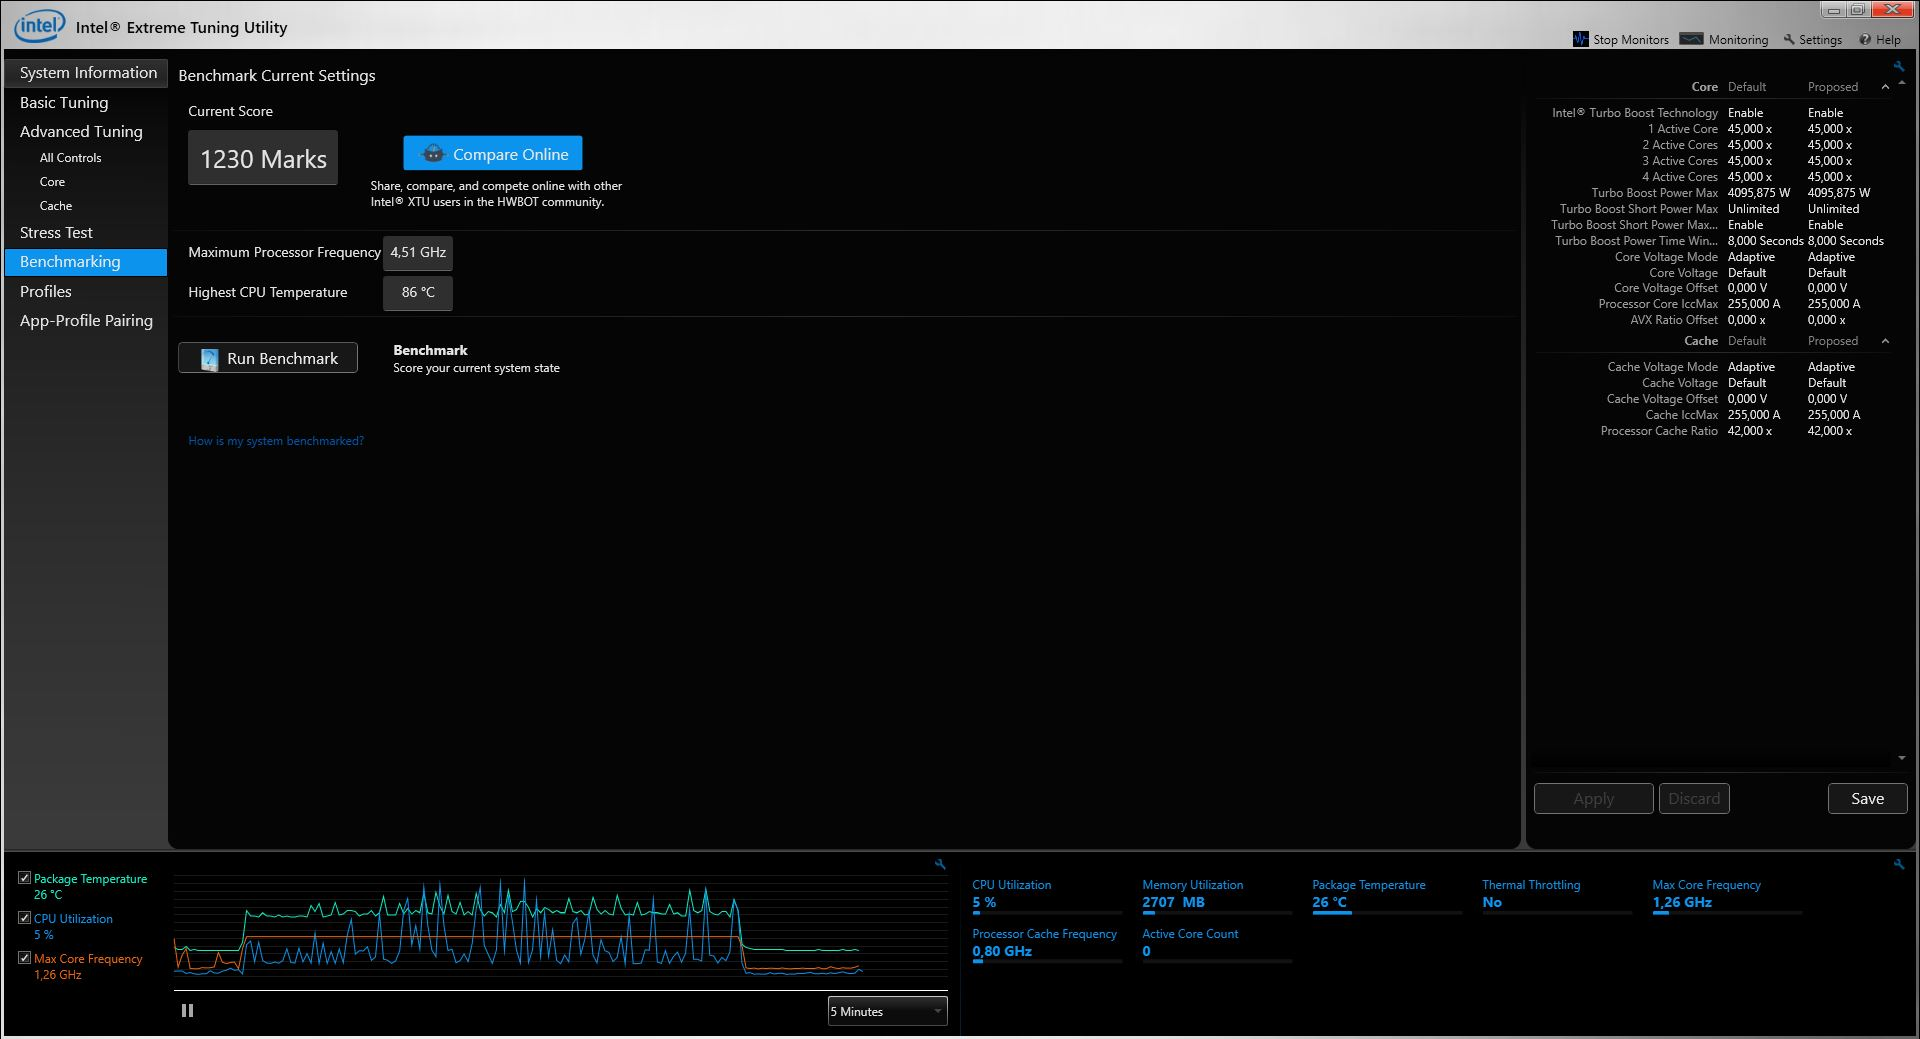This screenshot has width=1920, height=1039.
Task: Collapse the Cache settings section
Action: point(1885,341)
